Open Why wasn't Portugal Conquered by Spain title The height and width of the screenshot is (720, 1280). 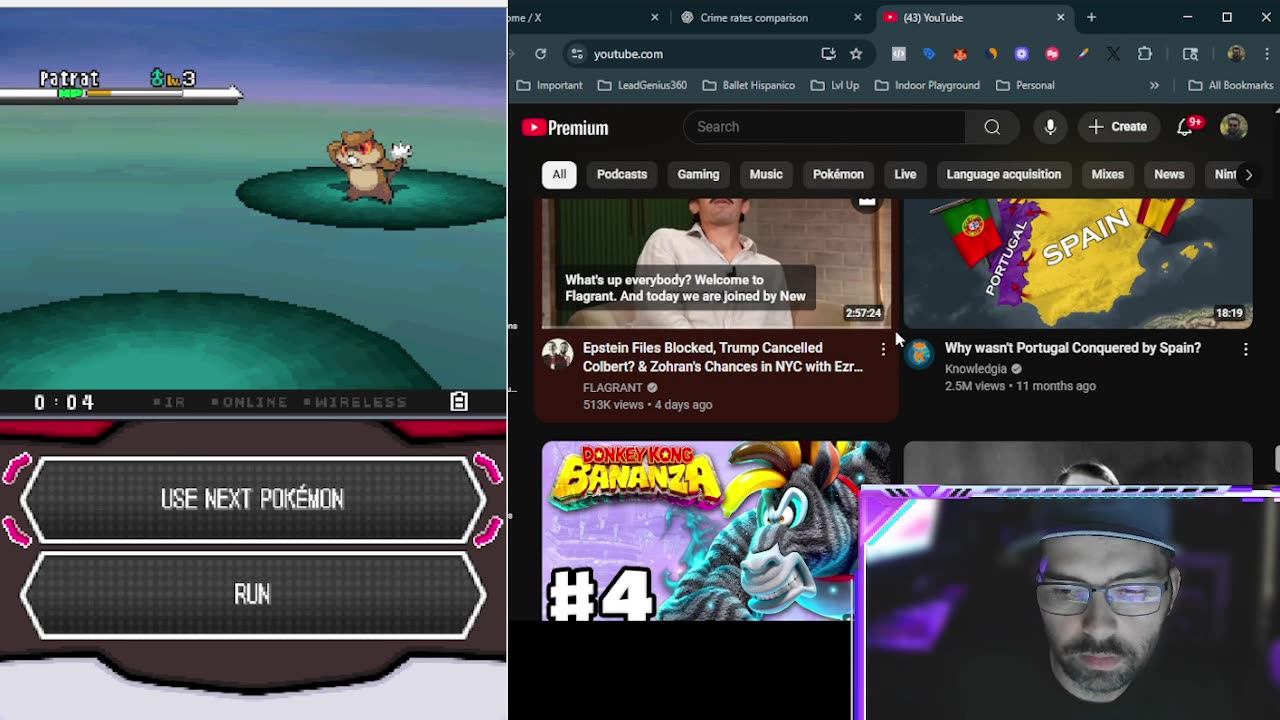[x=1073, y=348]
